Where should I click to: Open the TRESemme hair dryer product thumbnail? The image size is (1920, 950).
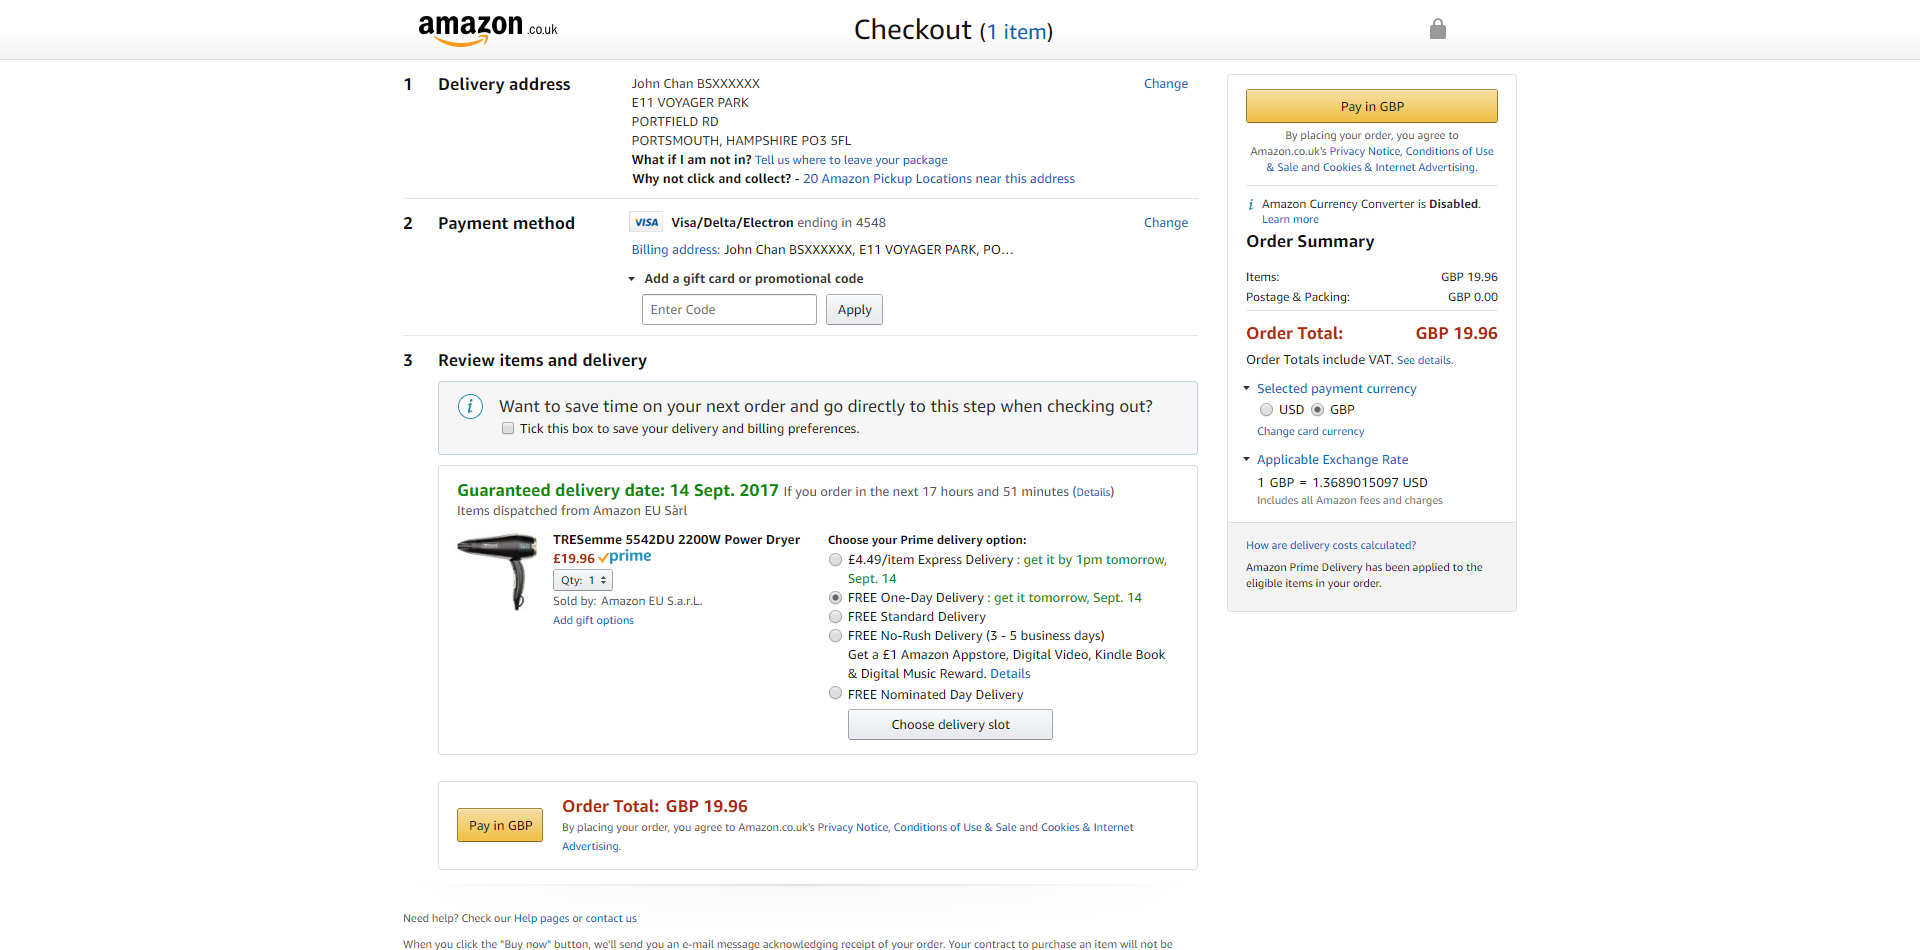click(x=498, y=572)
